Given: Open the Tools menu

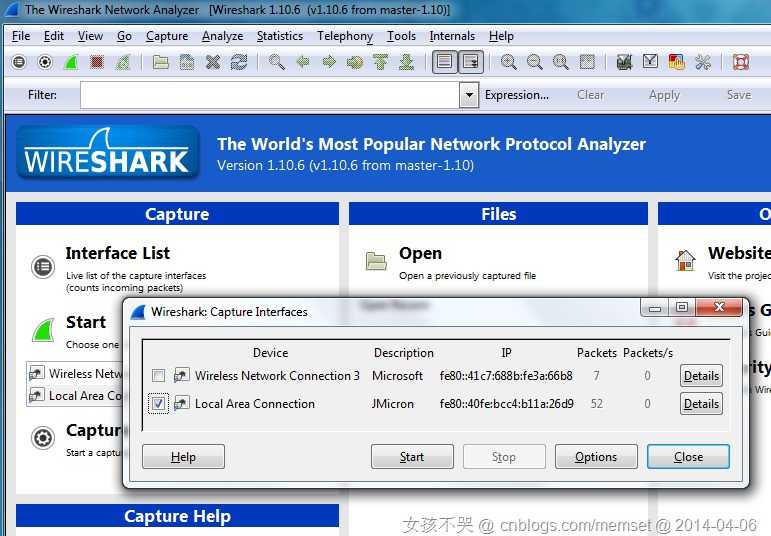Looking at the screenshot, I should coord(401,36).
